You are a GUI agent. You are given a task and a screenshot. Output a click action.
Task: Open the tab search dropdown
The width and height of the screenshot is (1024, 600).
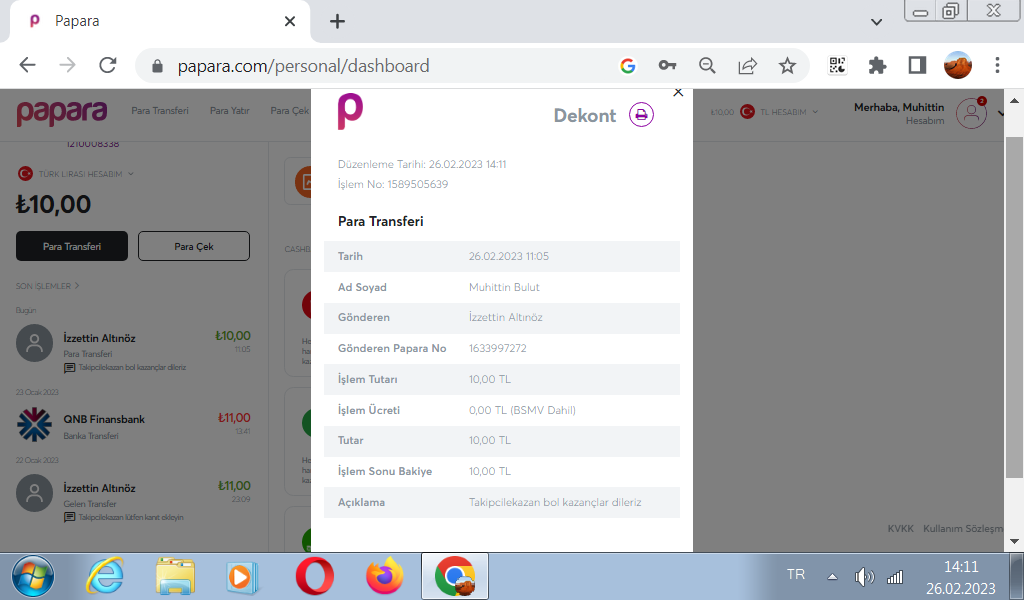coord(876,22)
